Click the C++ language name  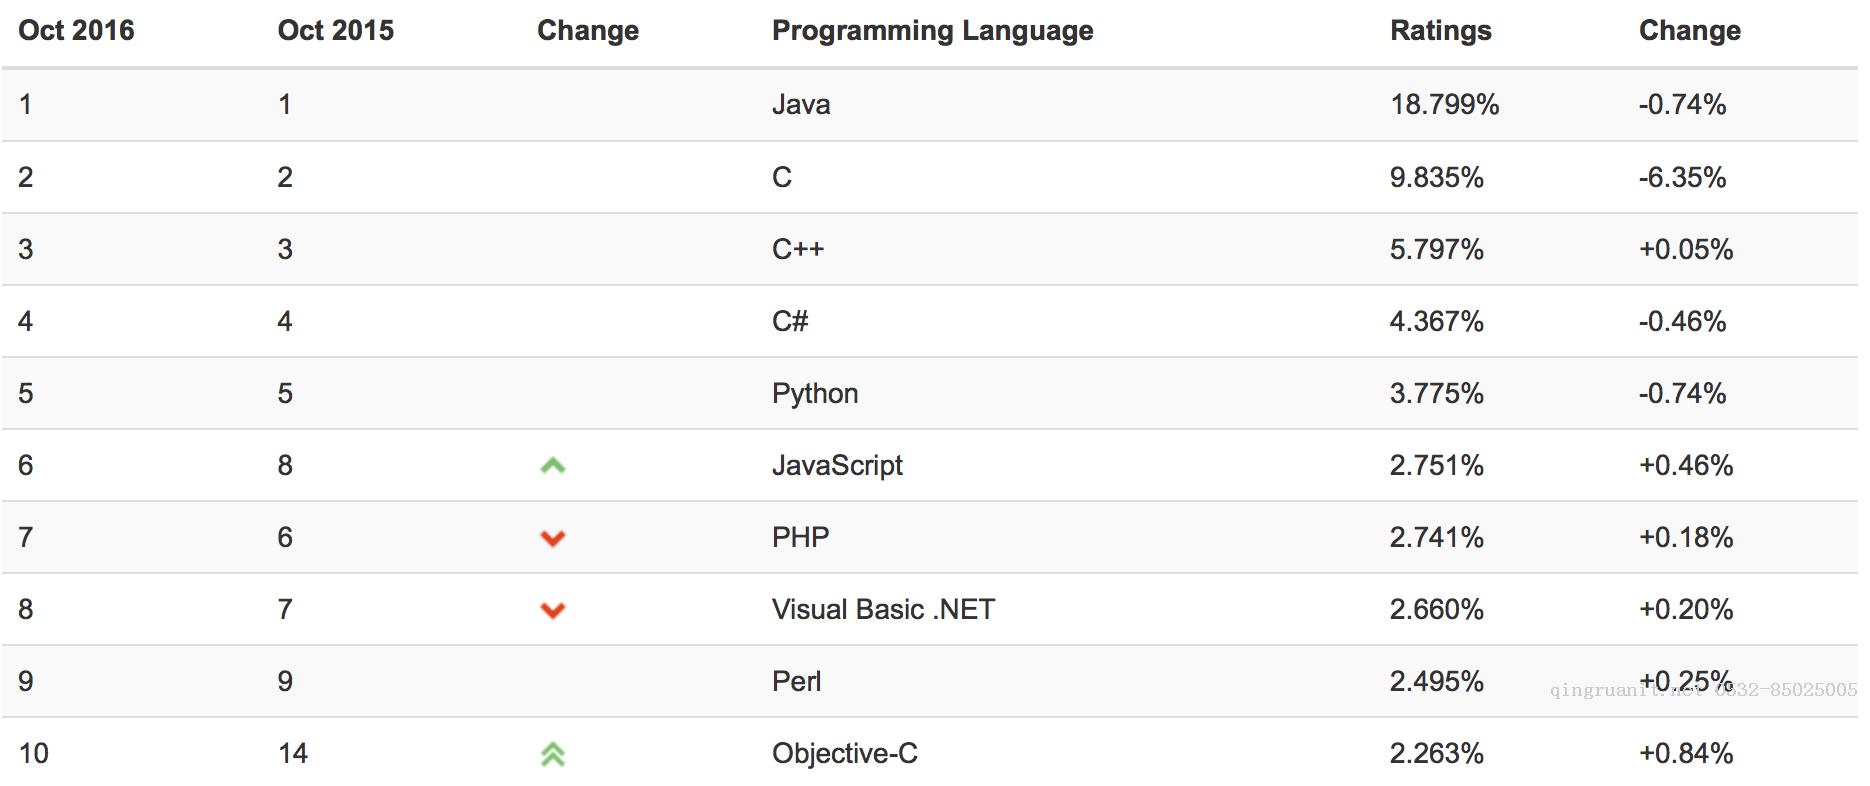coord(797,249)
